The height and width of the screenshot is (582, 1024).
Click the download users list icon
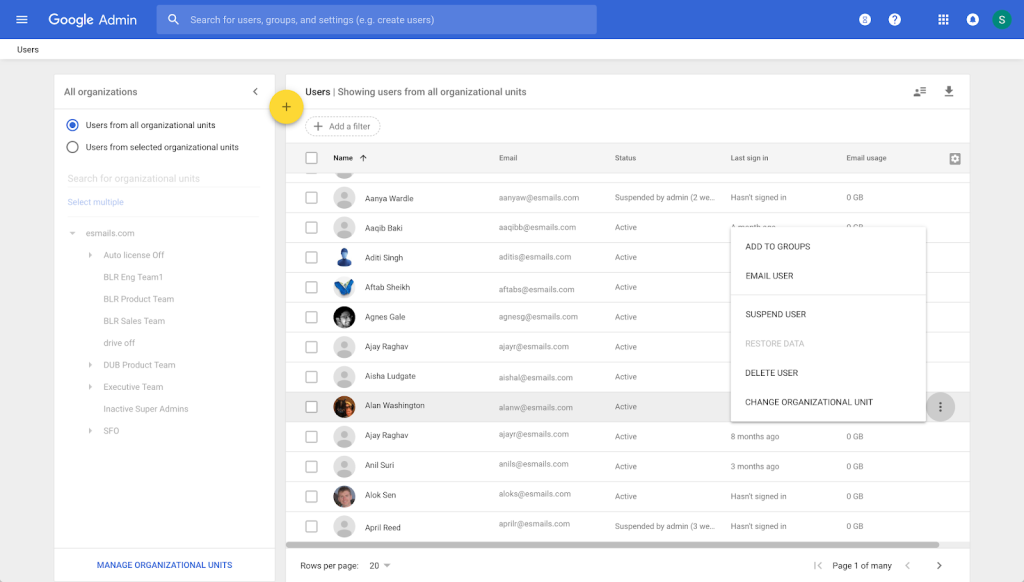[x=948, y=91]
